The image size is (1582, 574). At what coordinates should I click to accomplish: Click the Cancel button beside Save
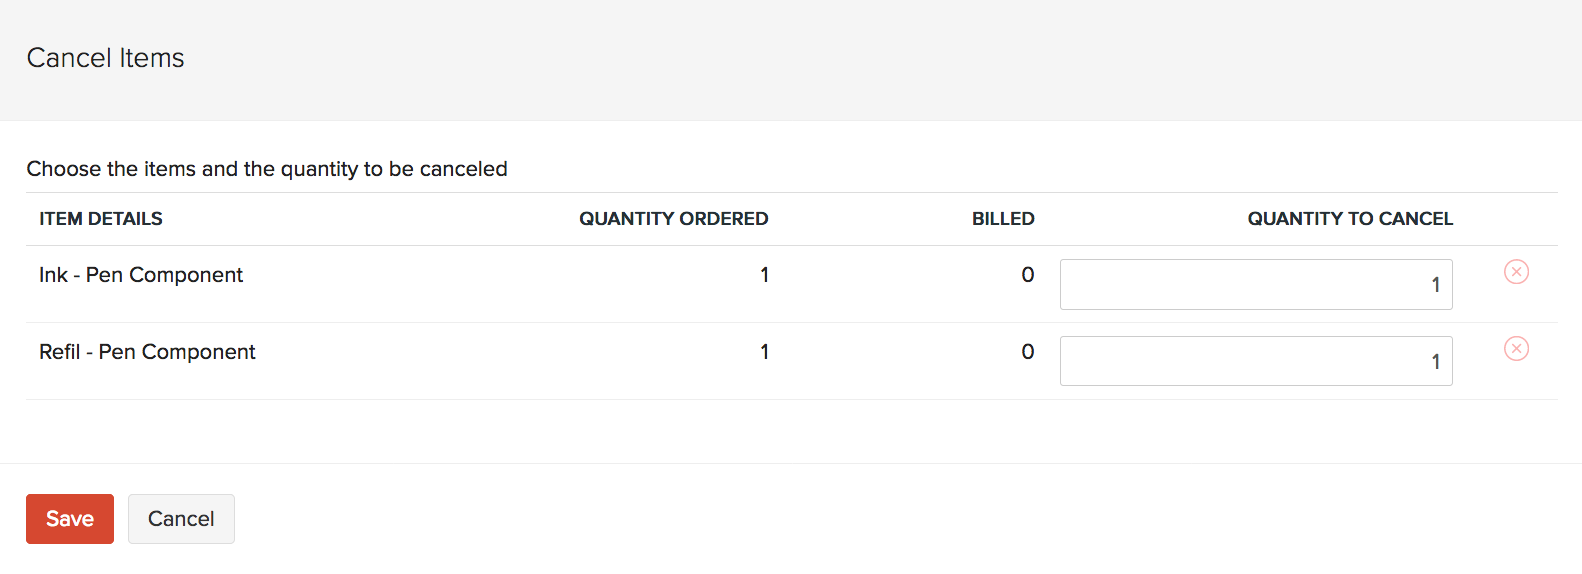[x=181, y=519]
